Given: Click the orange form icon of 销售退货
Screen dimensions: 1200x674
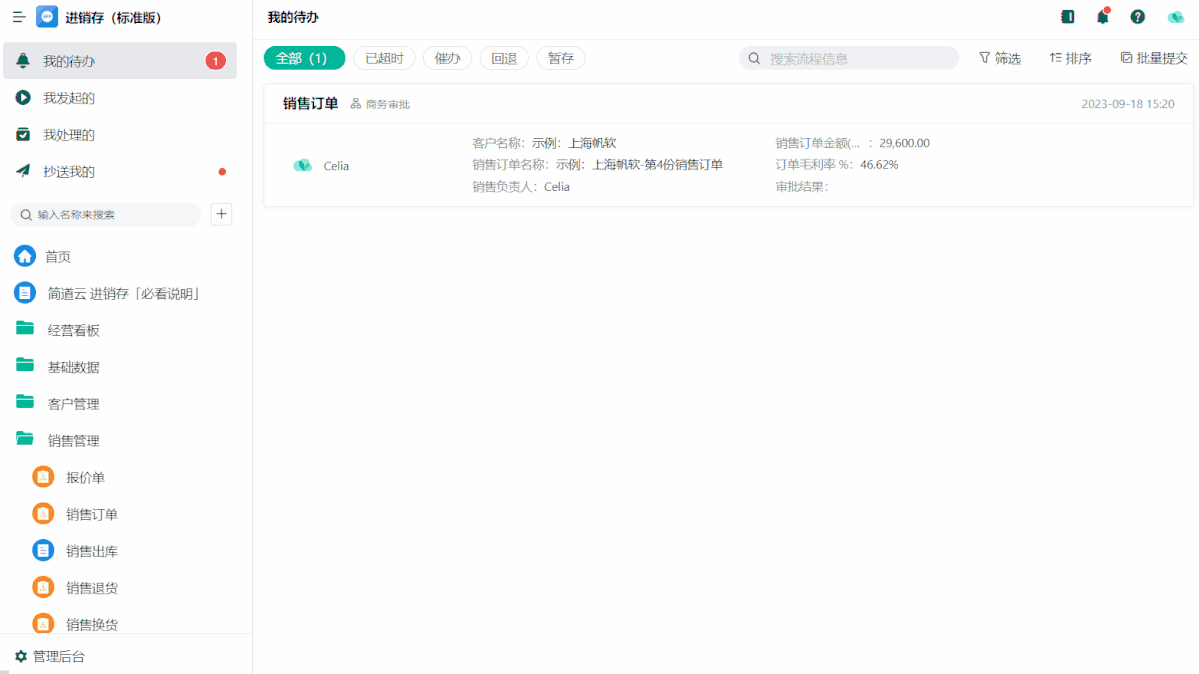Looking at the screenshot, I should [43, 587].
